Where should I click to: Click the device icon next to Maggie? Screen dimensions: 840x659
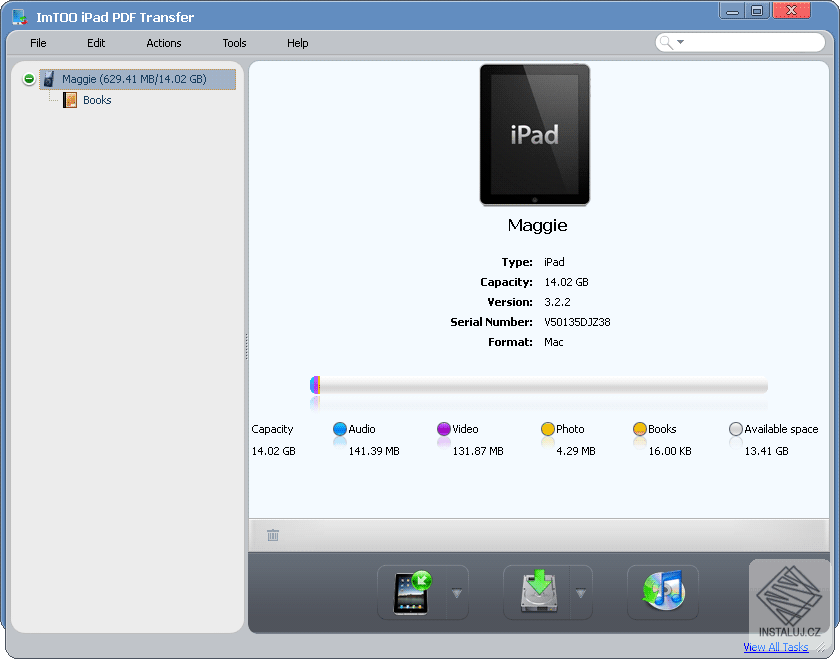(x=49, y=79)
